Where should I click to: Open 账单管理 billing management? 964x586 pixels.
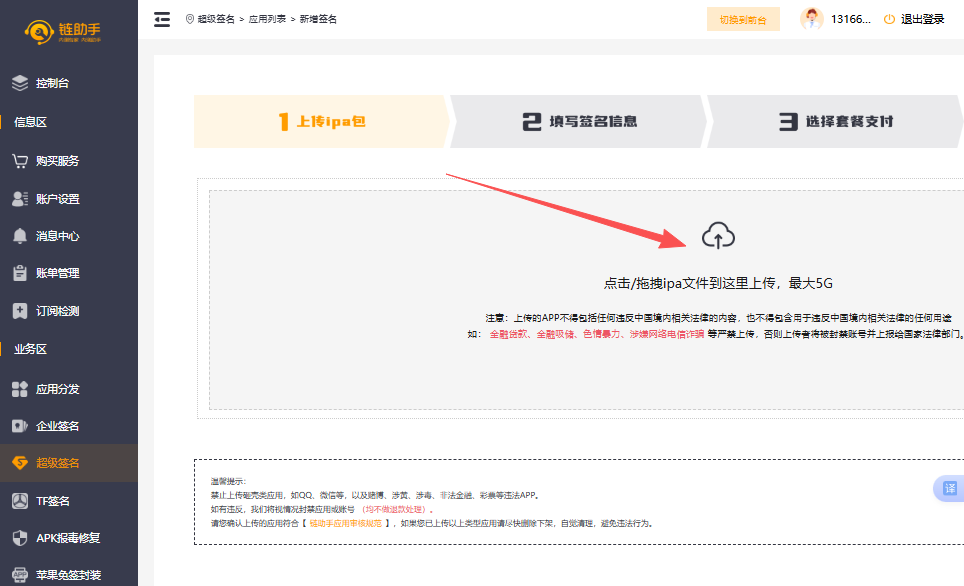[x=57, y=273]
